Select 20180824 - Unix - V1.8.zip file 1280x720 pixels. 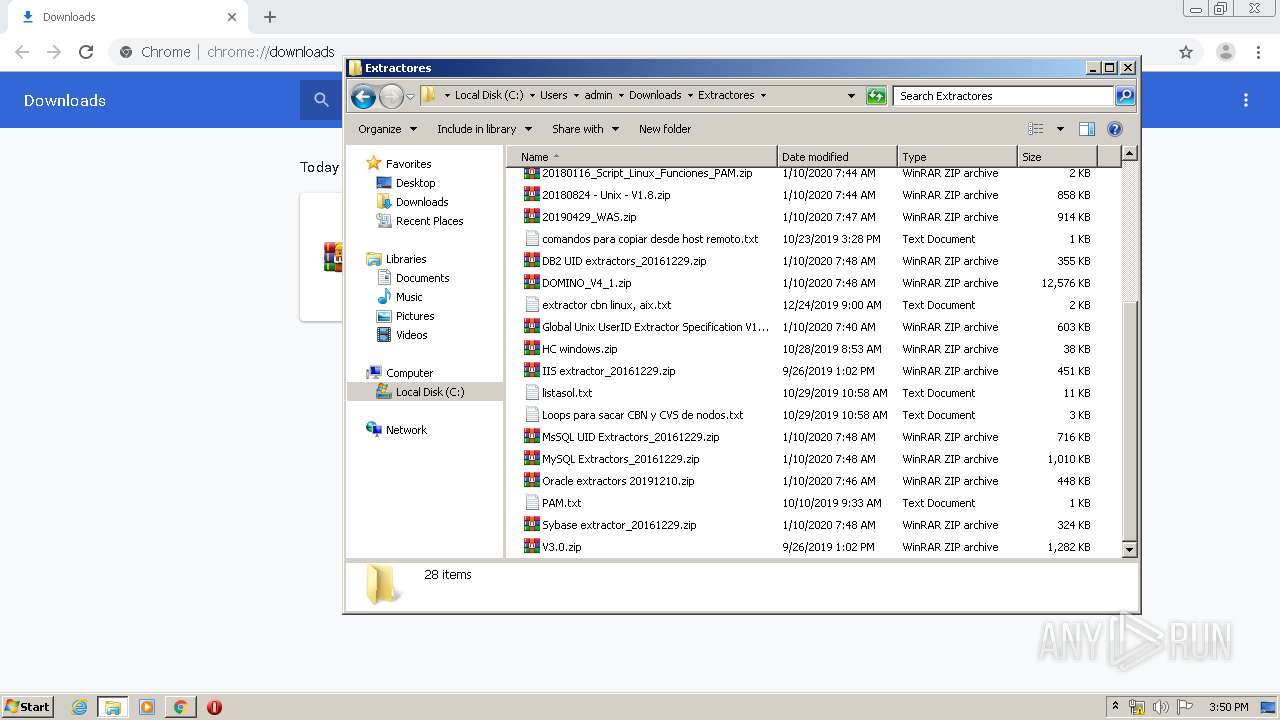pos(606,195)
